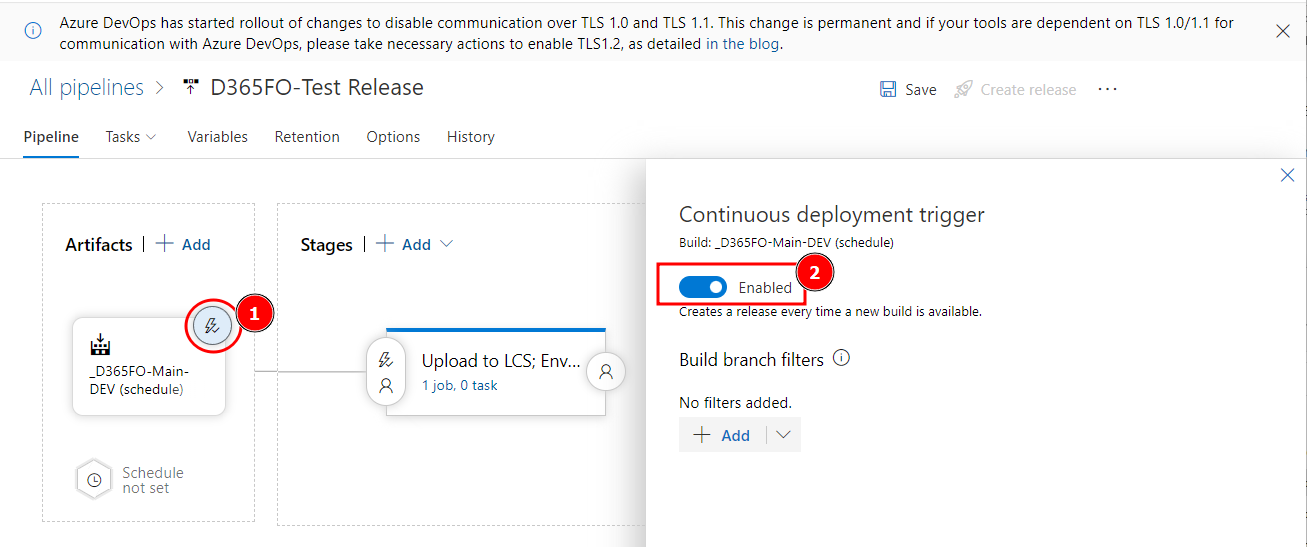The image size is (1307, 547).
Task: Switch to the Variables tab
Action: point(217,137)
